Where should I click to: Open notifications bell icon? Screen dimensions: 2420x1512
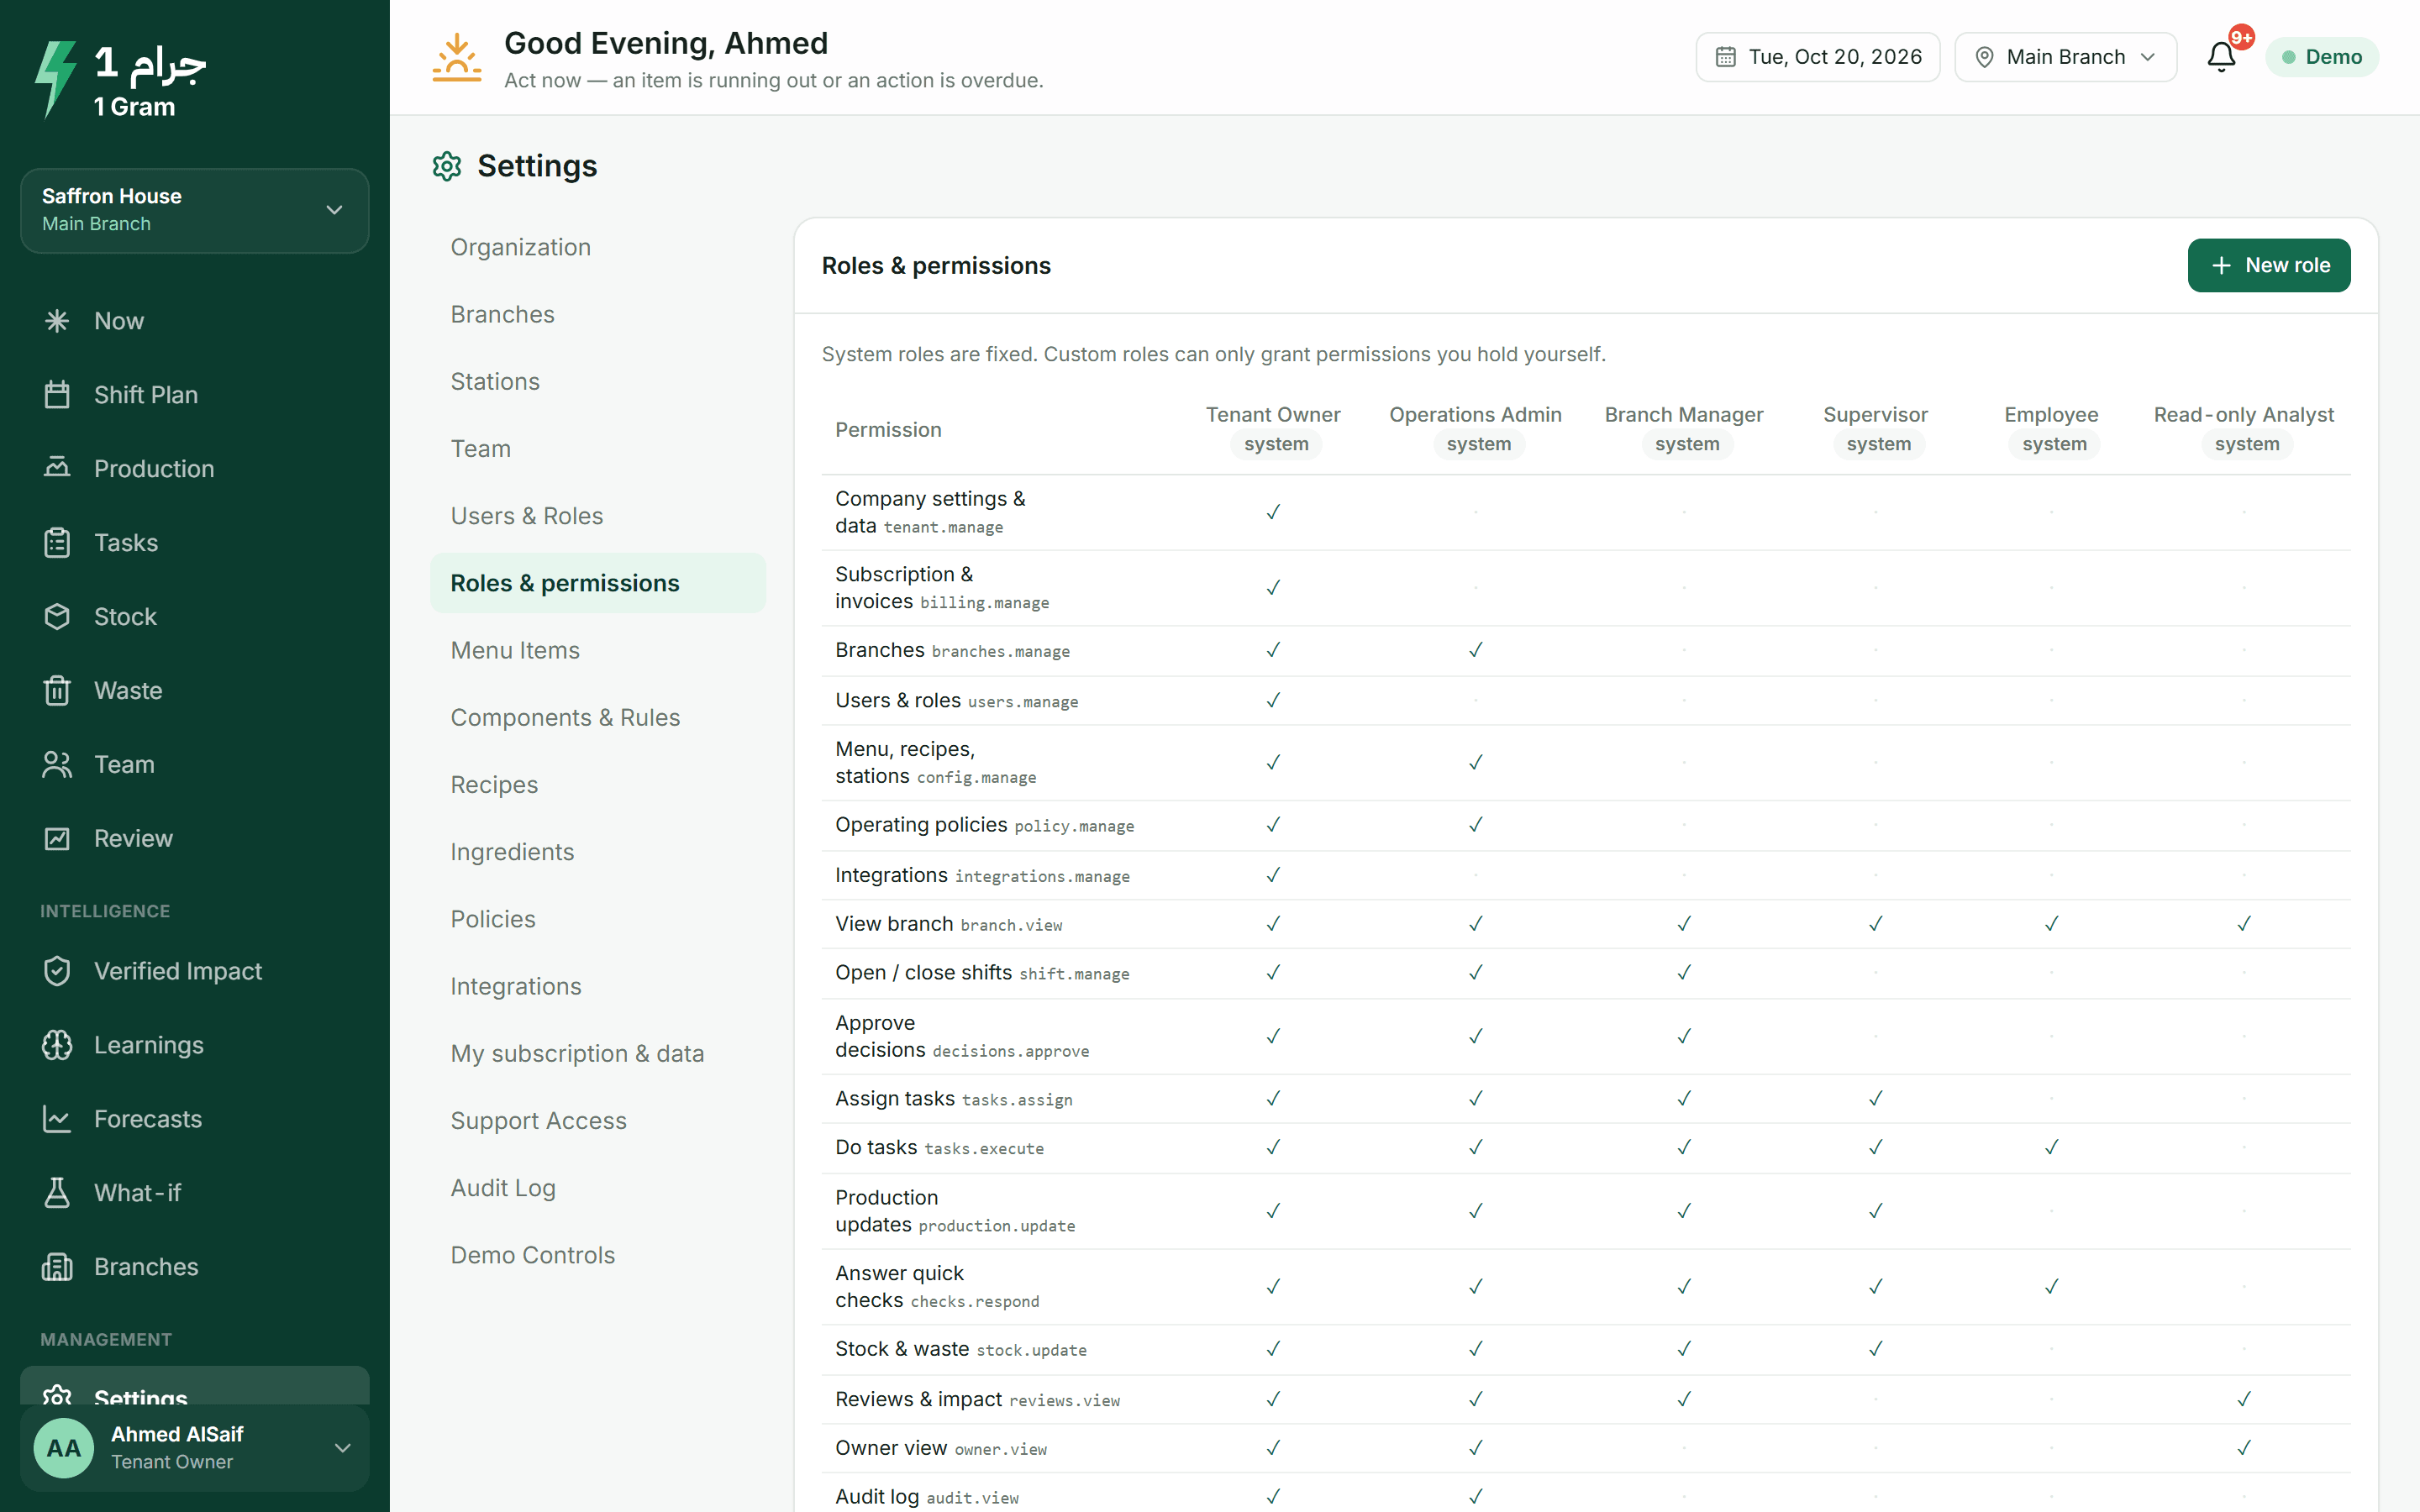tap(2221, 57)
